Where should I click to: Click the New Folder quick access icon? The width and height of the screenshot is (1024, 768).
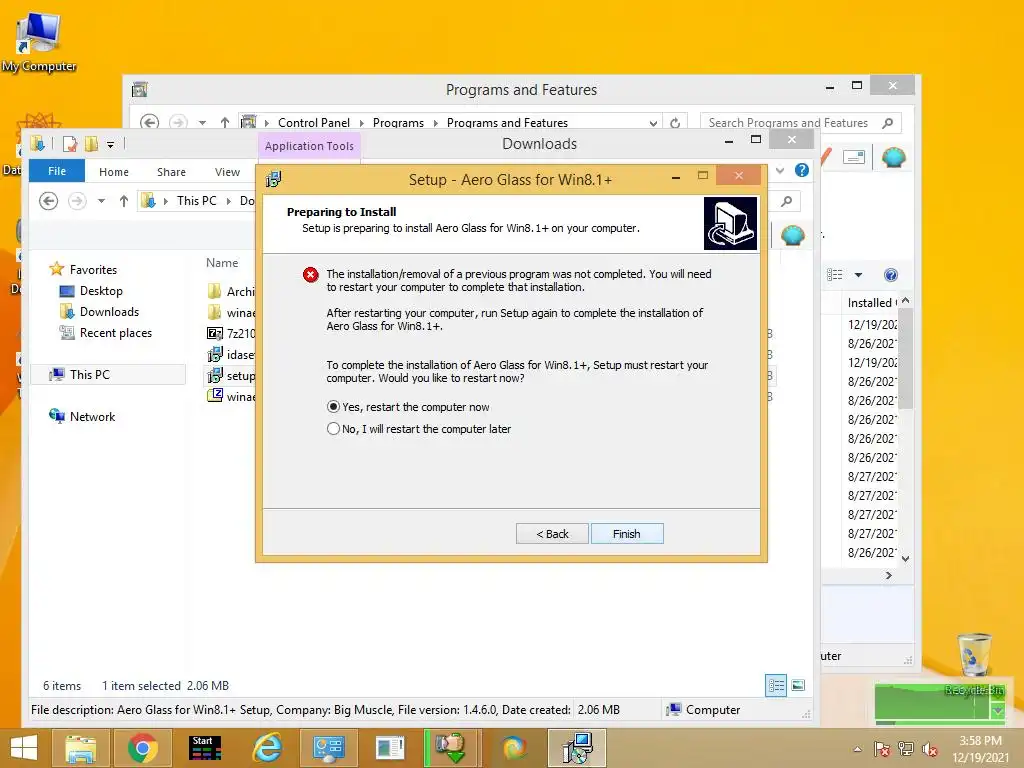[x=91, y=144]
